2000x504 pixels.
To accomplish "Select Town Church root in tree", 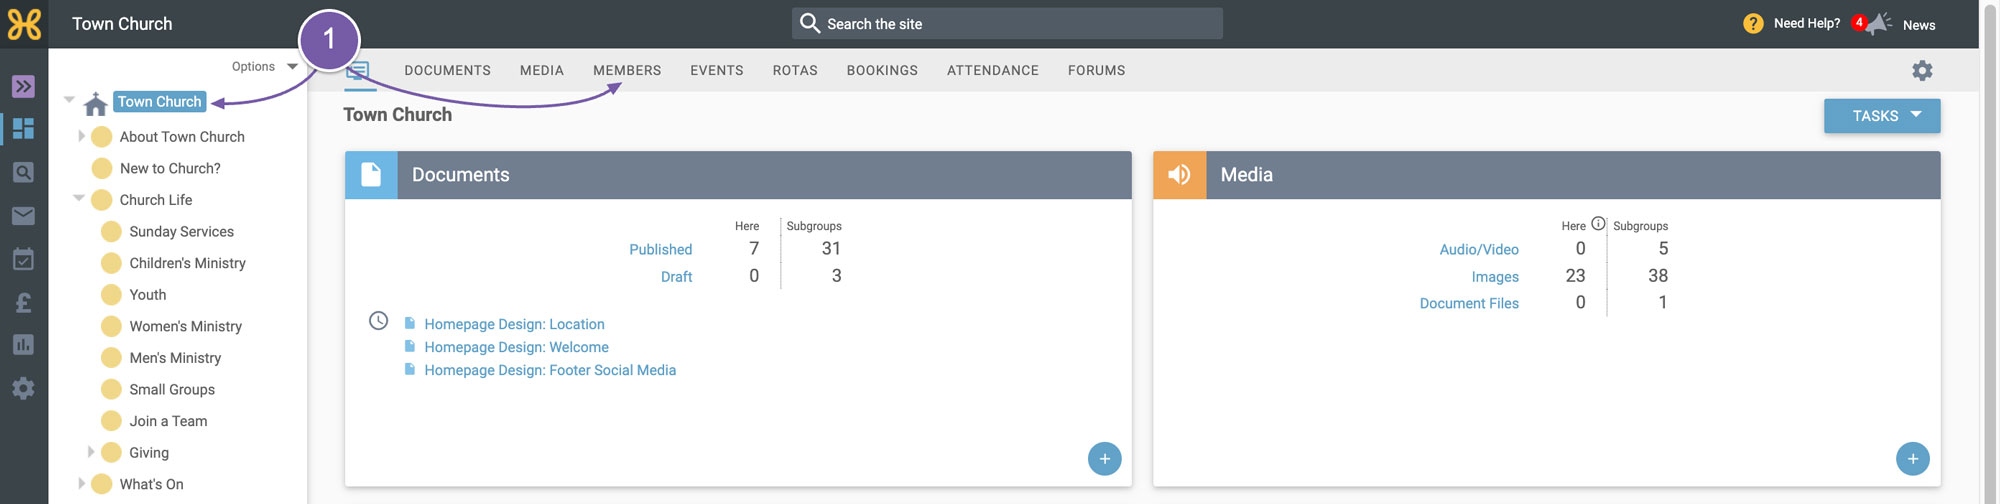I will pos(159,101).
